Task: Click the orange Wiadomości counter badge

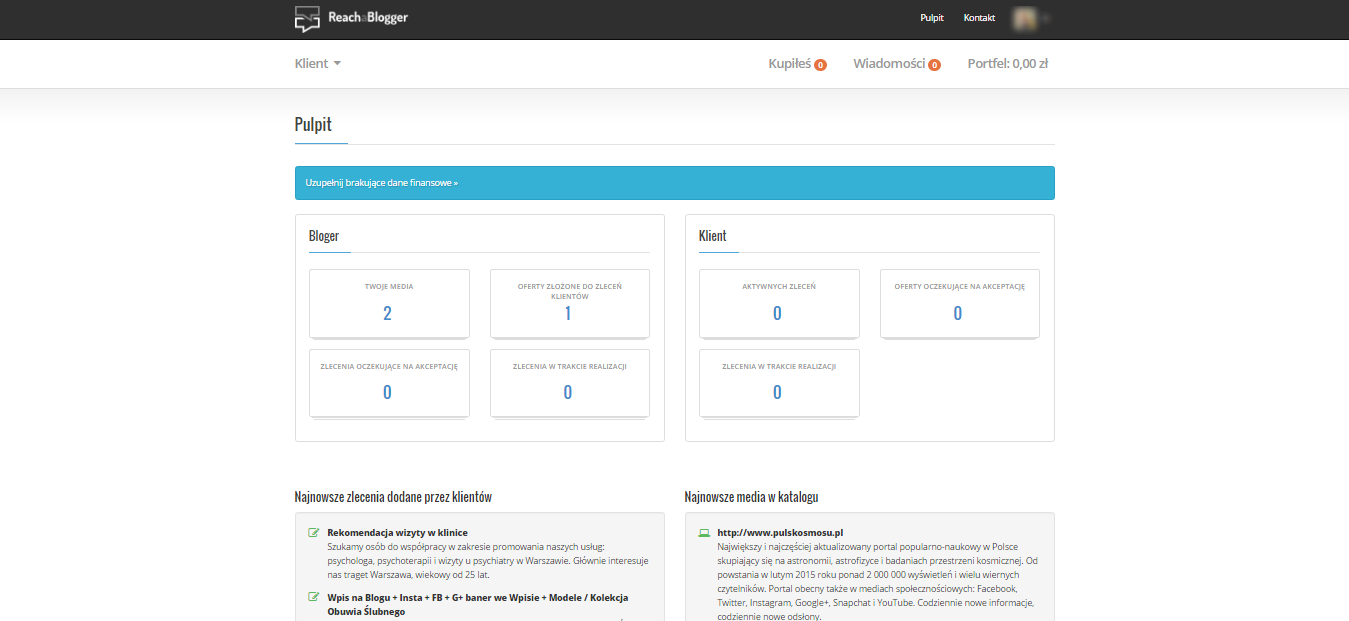Action: point(934,65)
